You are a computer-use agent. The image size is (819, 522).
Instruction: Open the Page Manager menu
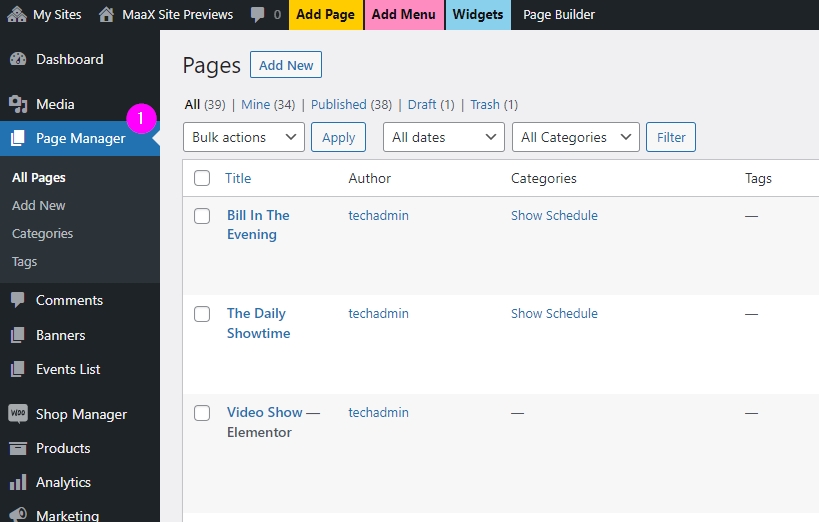point(80,138)
